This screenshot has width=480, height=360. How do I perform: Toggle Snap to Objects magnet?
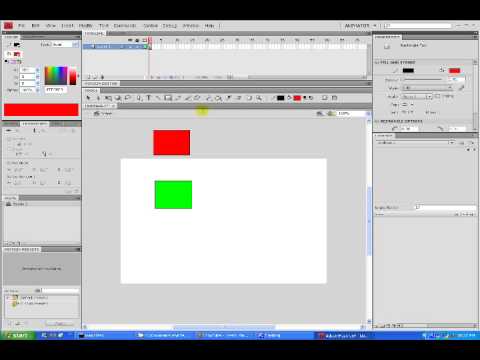click(x=335, y=98)
